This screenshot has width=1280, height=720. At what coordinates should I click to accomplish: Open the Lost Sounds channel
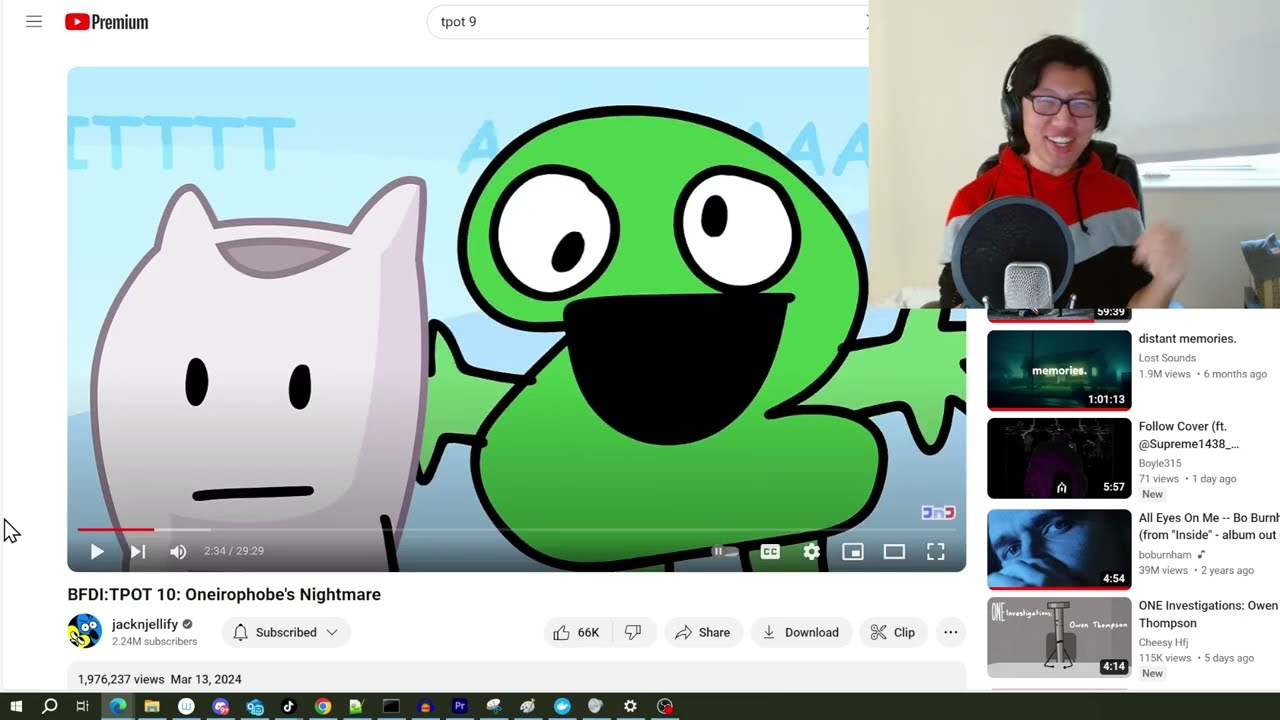click(x=1167, y=358)
